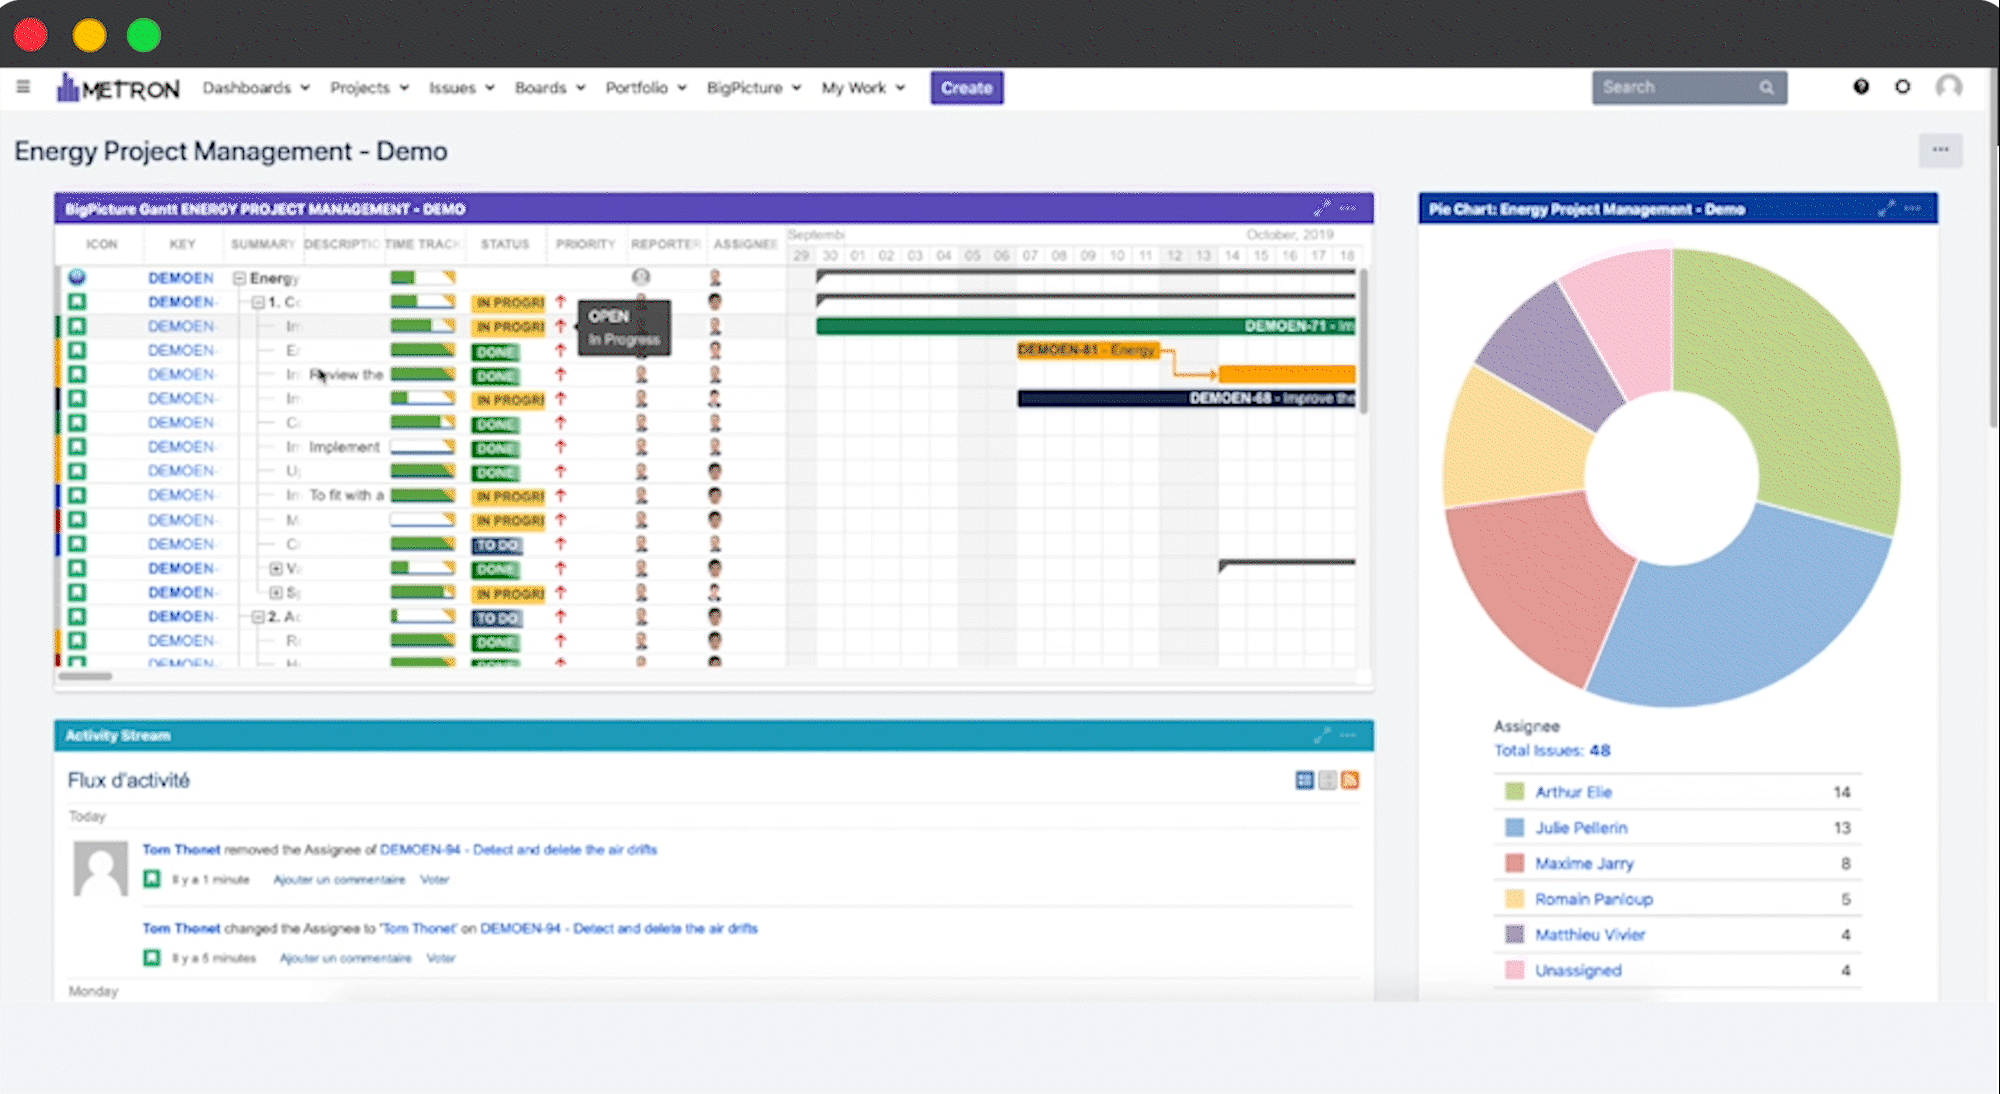
Task: Click the assignee avatar in 'To fit with a' row
Action: (715, 495)
